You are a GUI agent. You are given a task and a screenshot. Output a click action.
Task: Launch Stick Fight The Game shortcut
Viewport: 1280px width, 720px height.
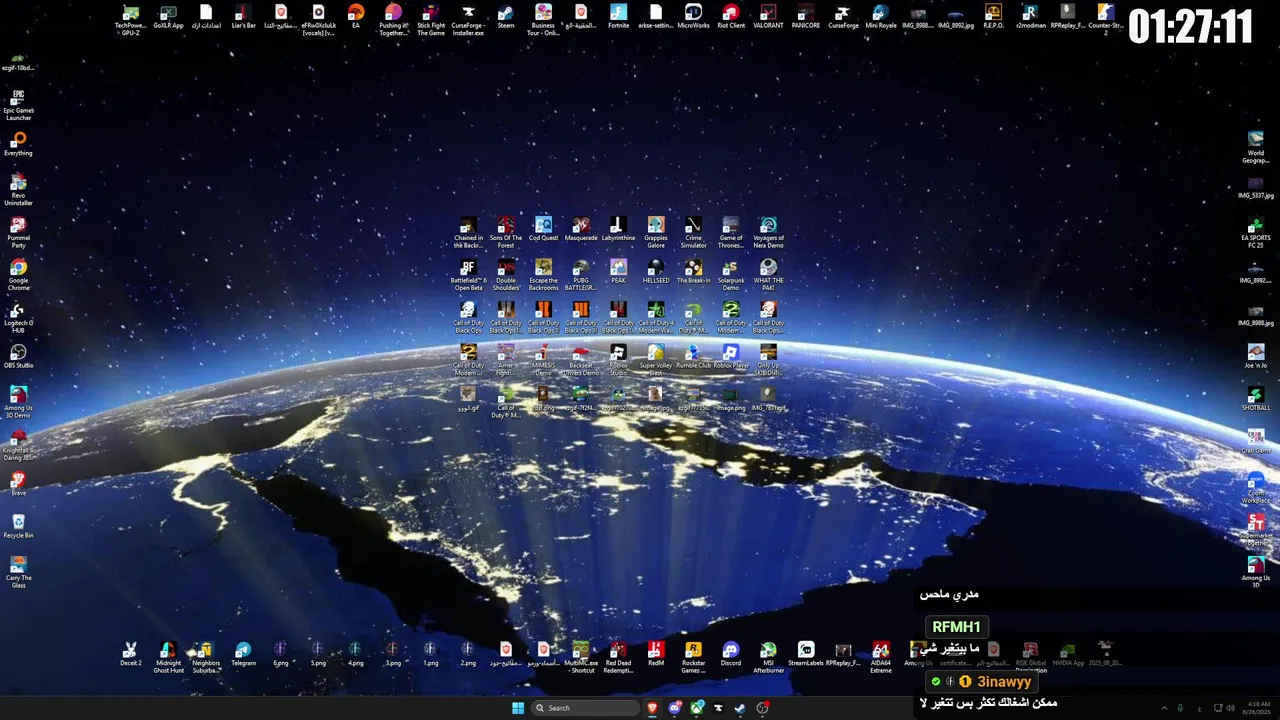click(x=431, y=20)
